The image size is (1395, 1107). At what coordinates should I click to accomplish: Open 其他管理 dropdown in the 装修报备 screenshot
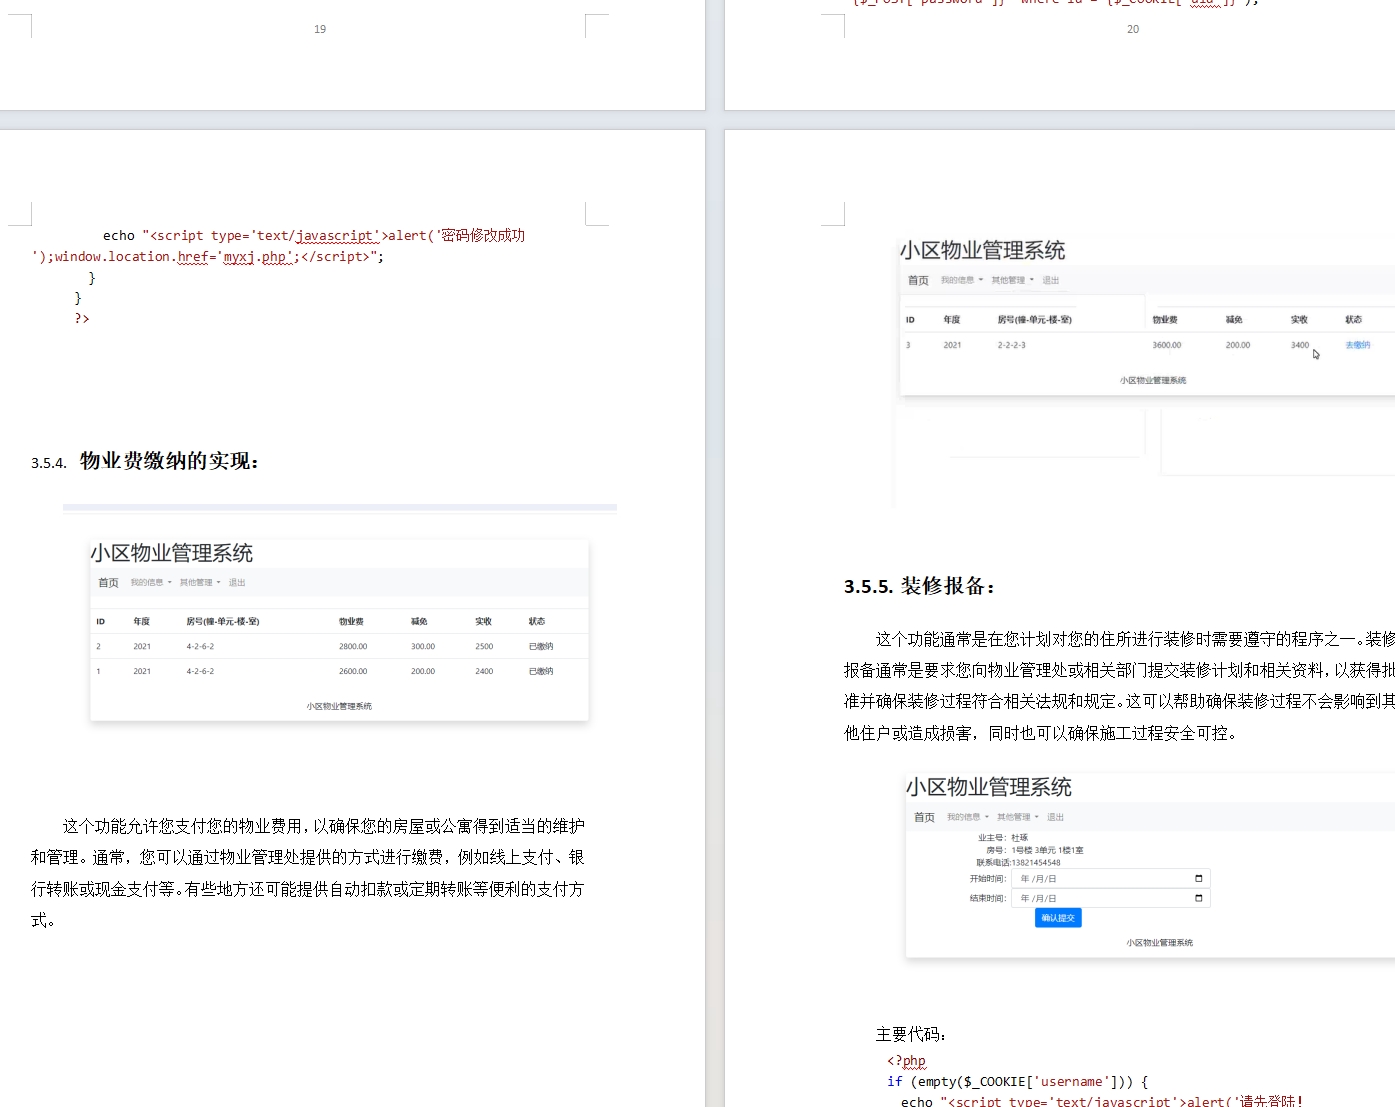[1017, 817]
